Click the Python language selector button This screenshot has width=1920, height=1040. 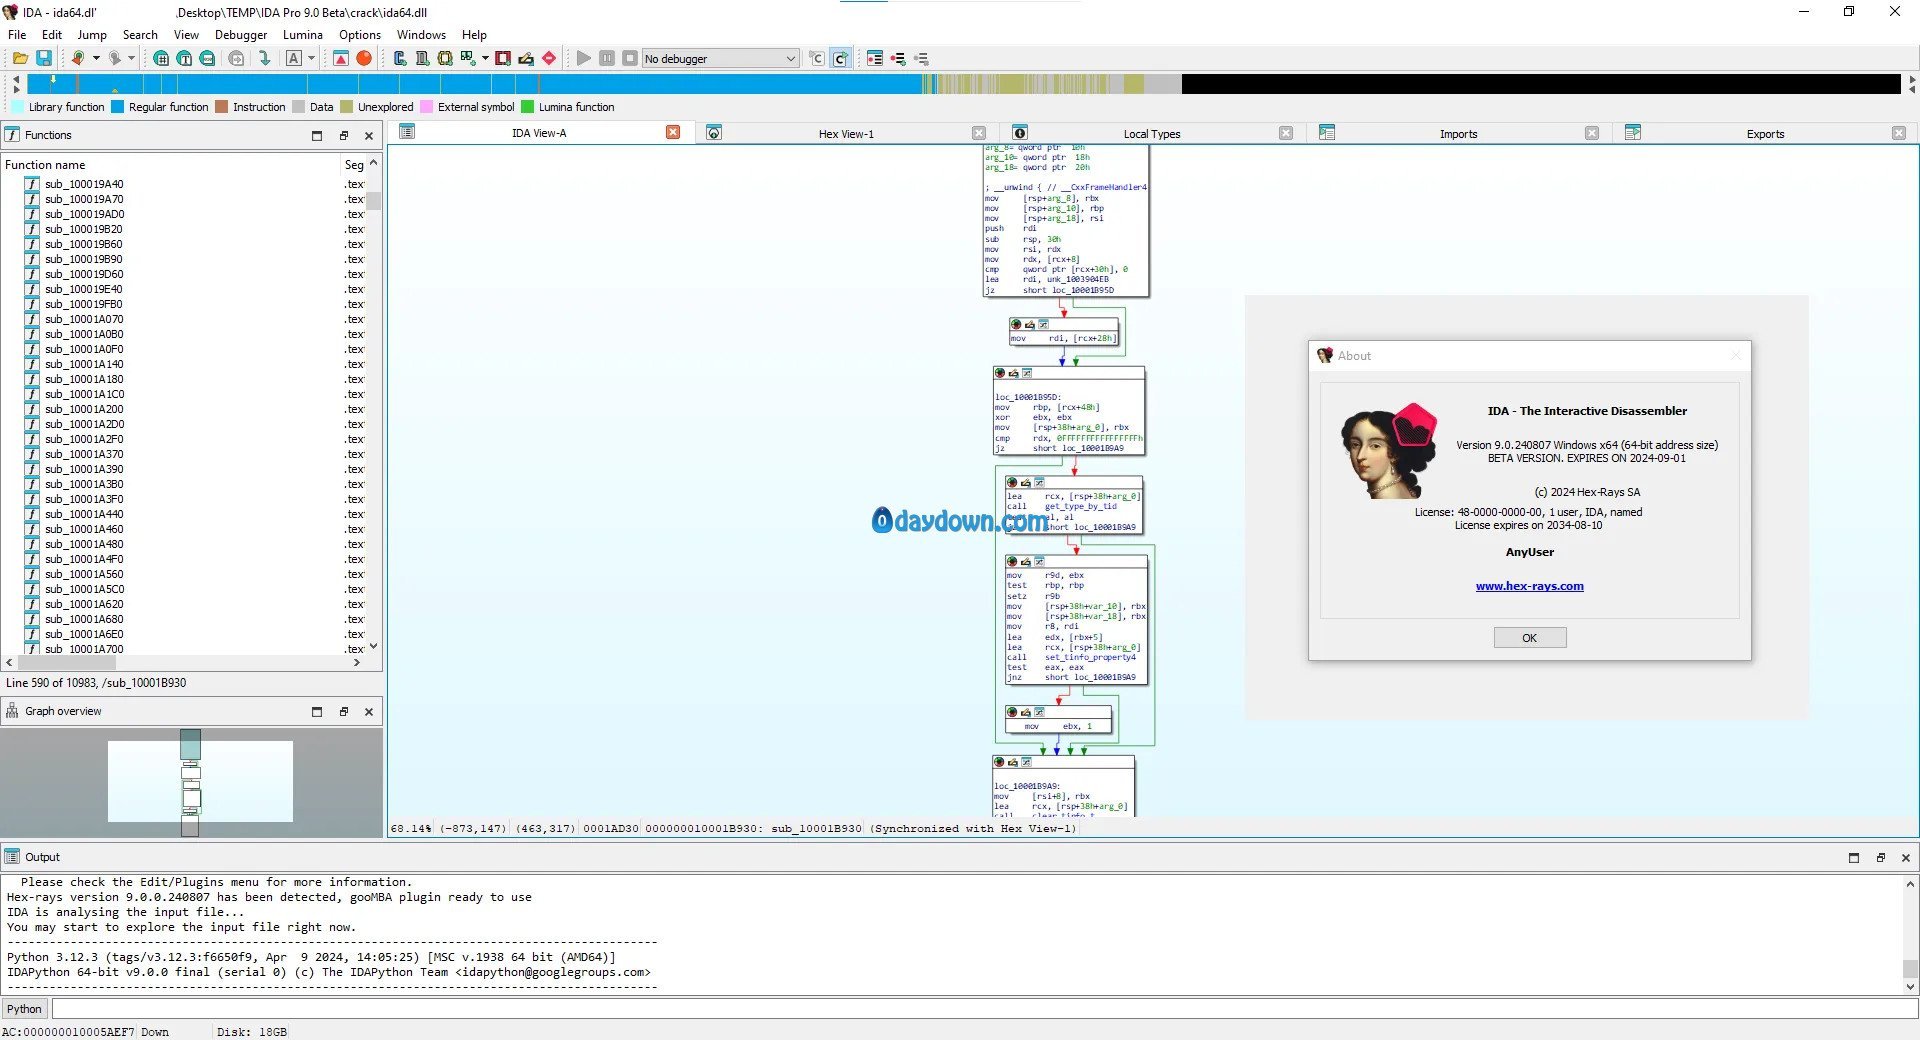(x=25, y=1009)
